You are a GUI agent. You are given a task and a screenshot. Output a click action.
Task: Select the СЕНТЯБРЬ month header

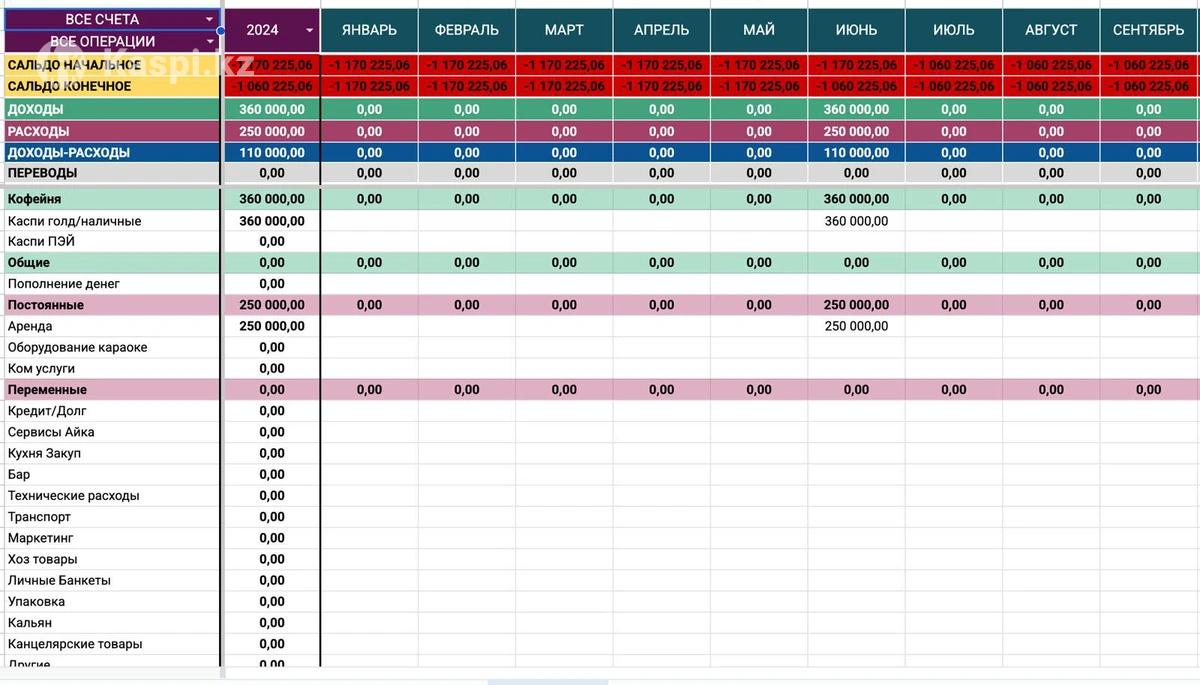[1148, 30]
